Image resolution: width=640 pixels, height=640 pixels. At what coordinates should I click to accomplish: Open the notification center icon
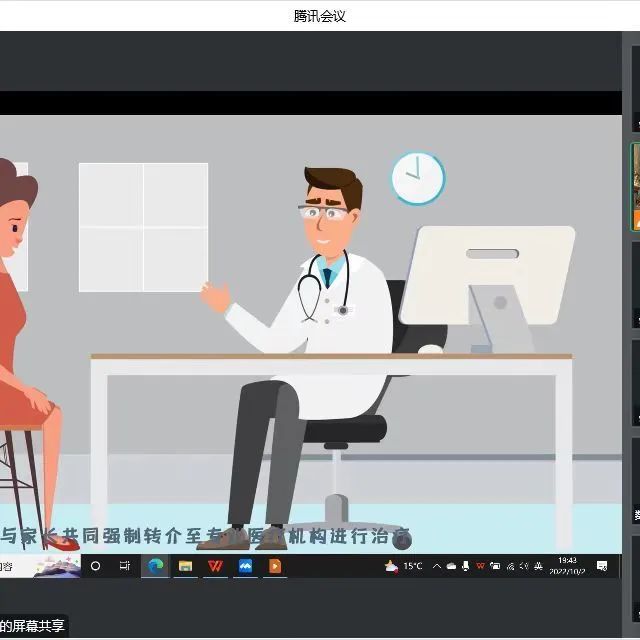click(x=602, y=566)
